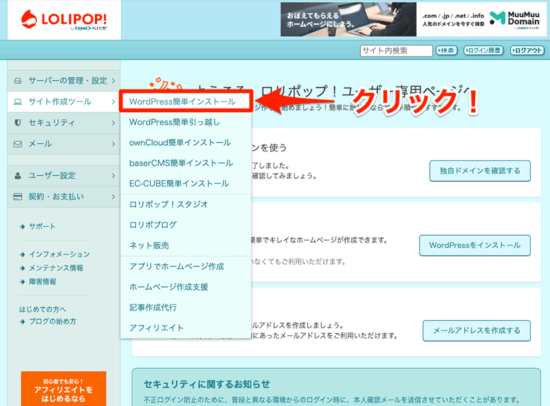Click the mail envelope icon

coord(18,144)
